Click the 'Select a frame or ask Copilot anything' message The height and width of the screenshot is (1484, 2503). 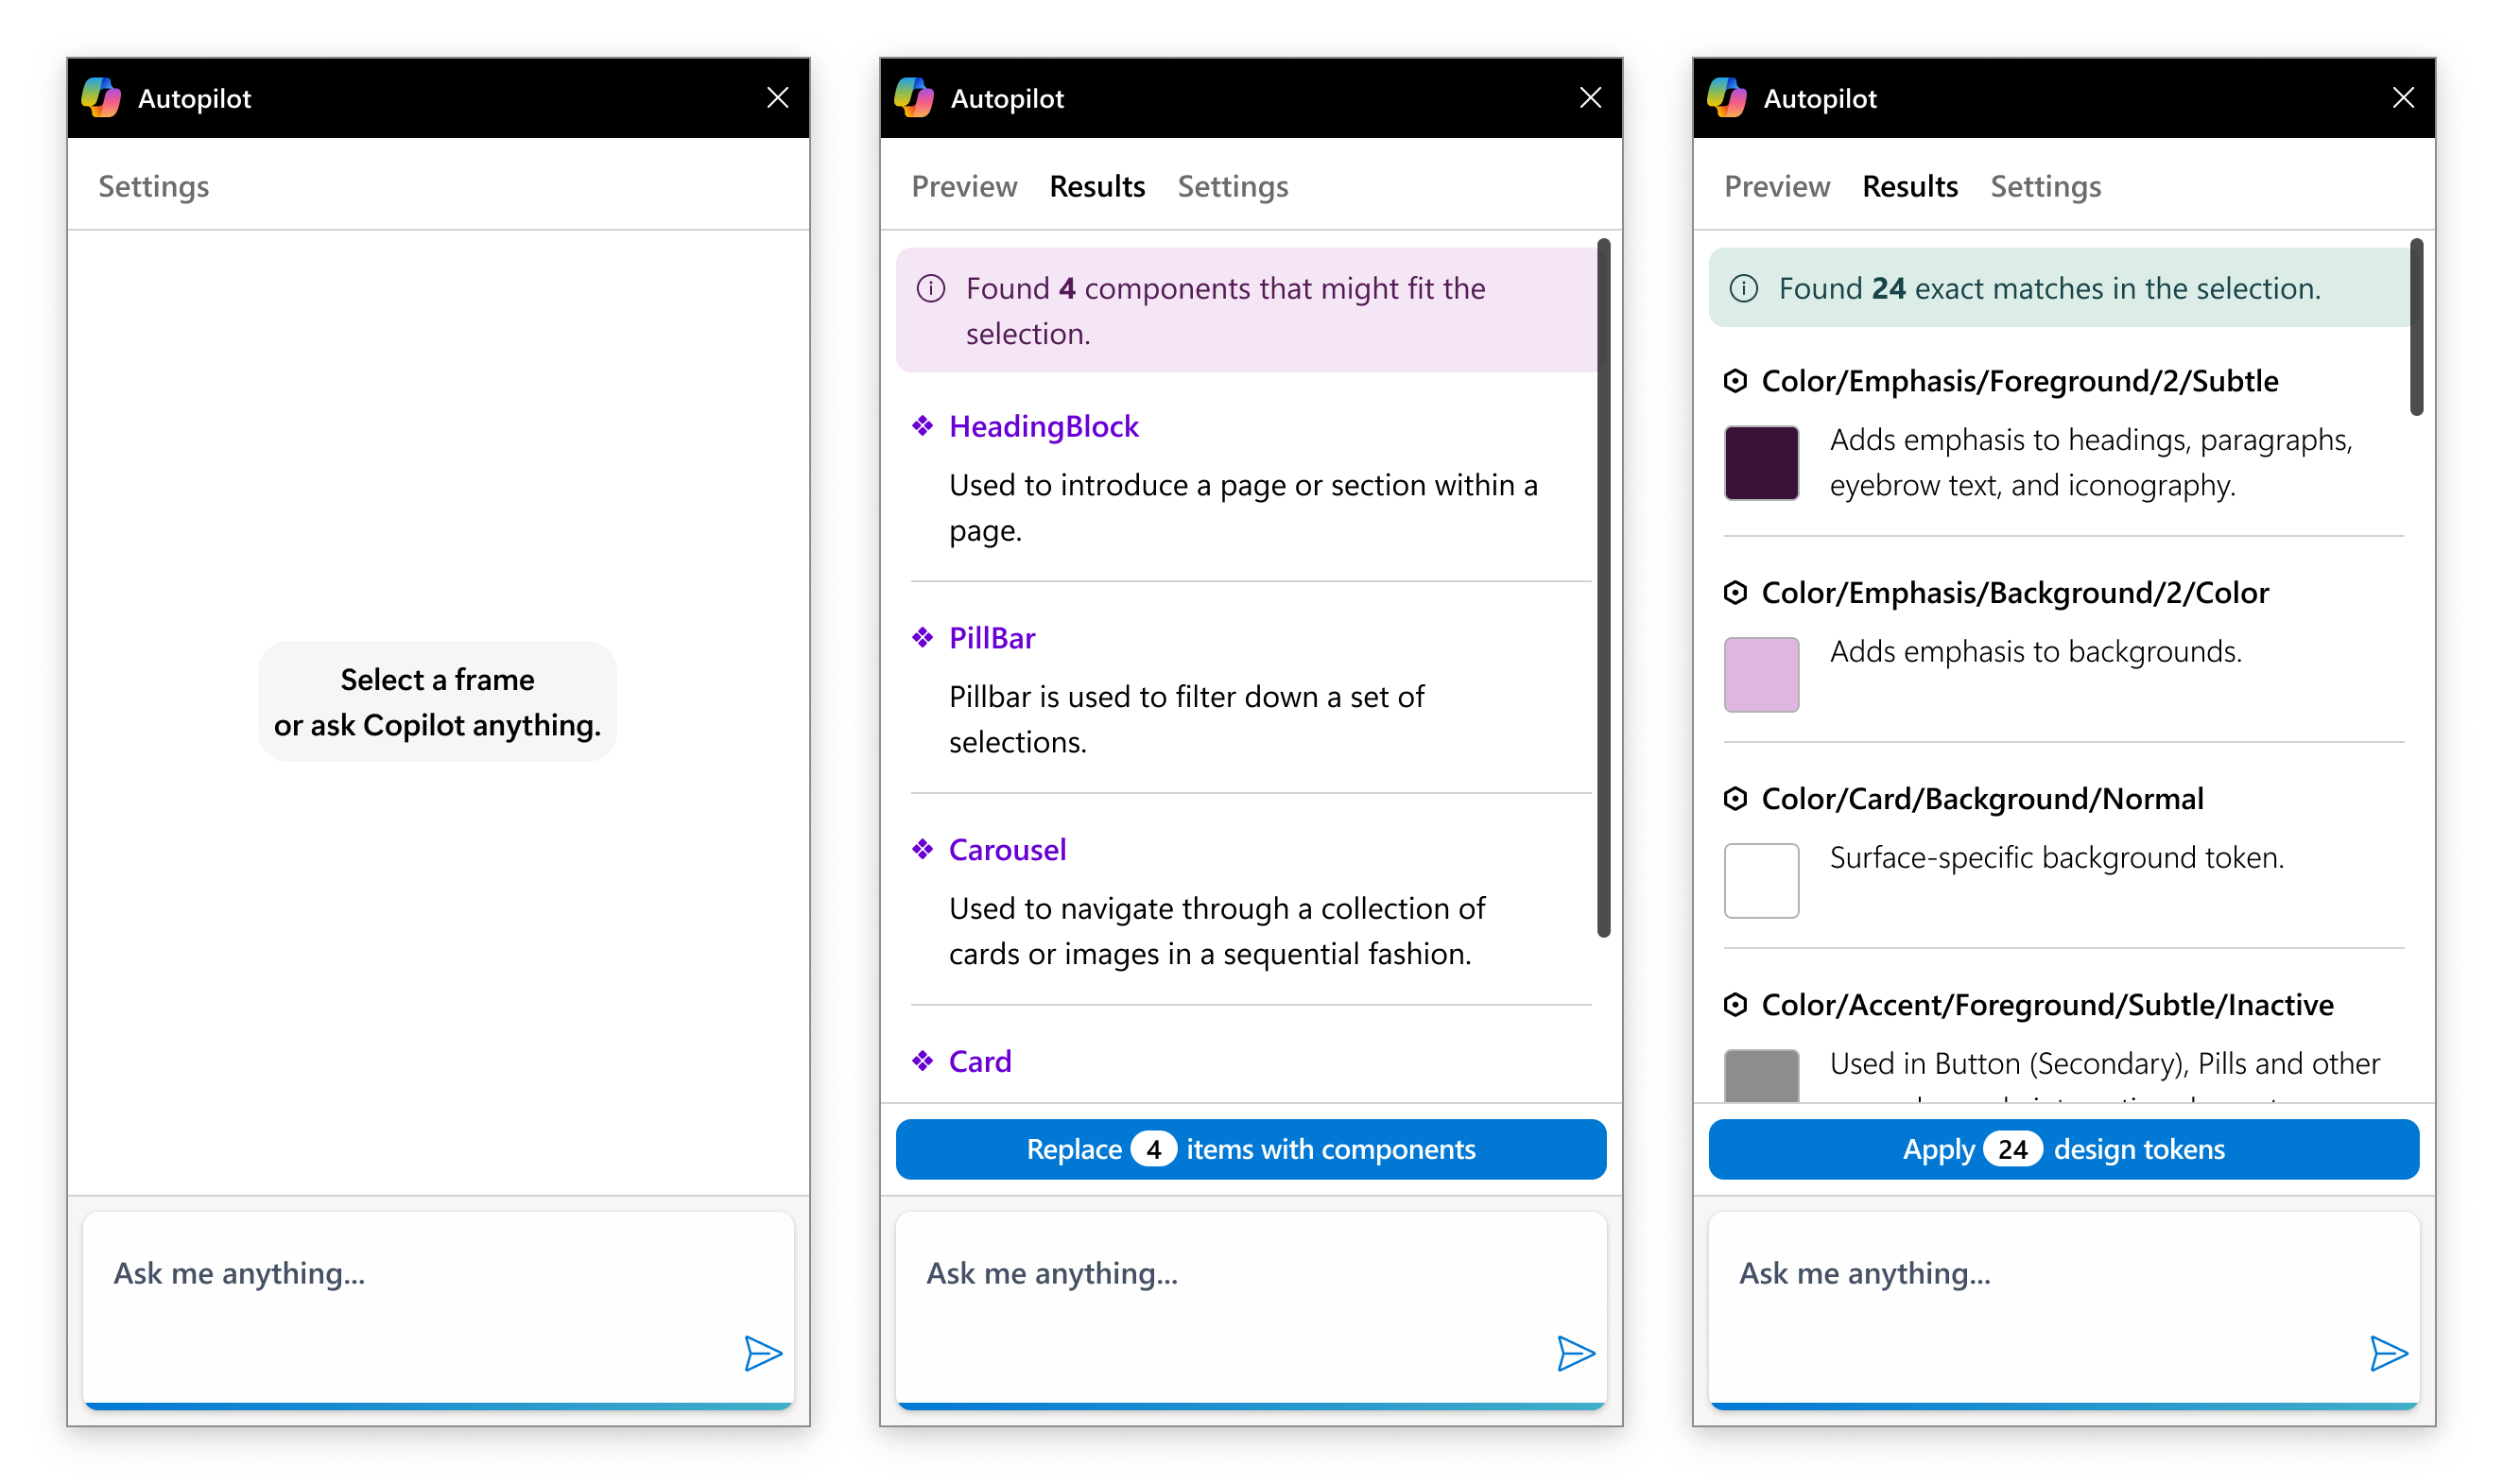click(438, 702)
